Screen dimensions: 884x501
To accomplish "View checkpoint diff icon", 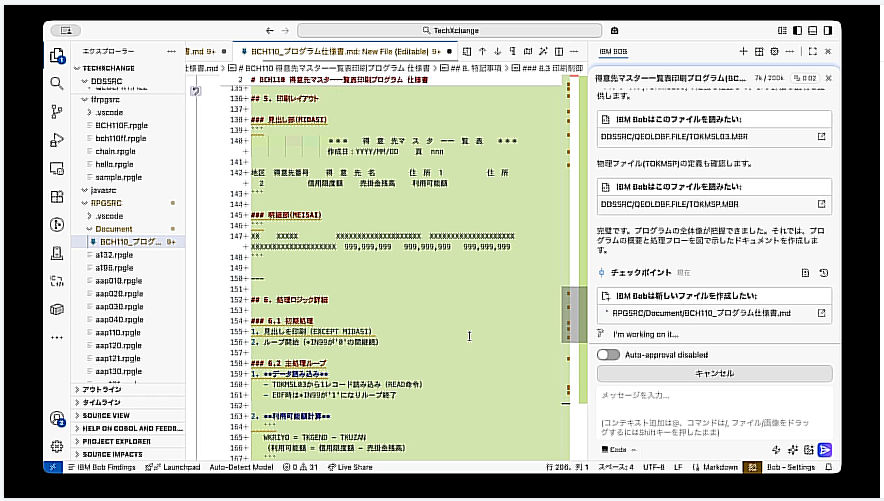I will tap(806, 273).
